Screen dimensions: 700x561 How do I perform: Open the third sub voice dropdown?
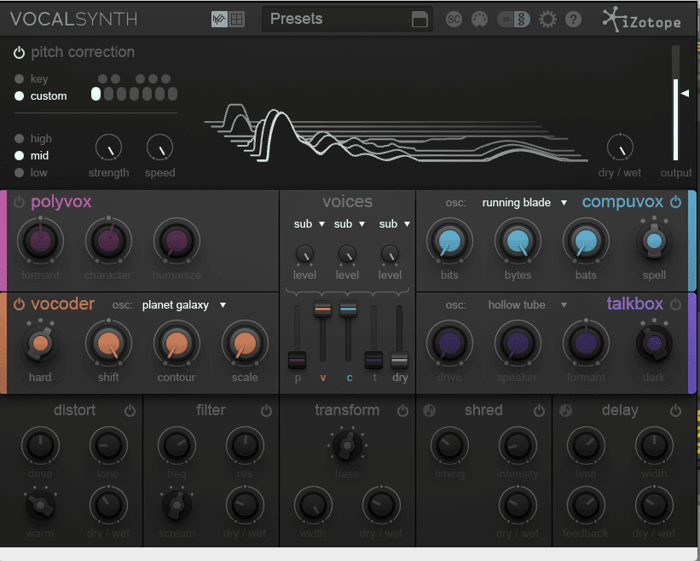[394, 224]
